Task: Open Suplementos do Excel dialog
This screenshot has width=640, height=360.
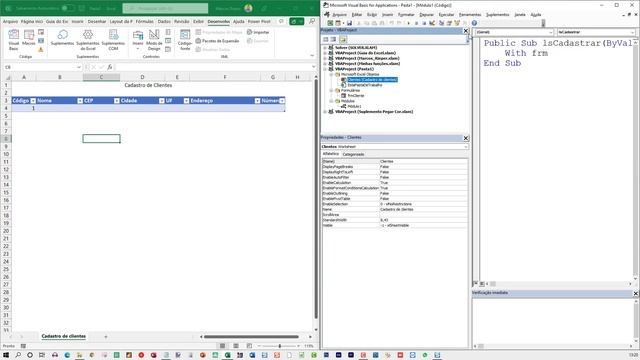Action: 88,40
